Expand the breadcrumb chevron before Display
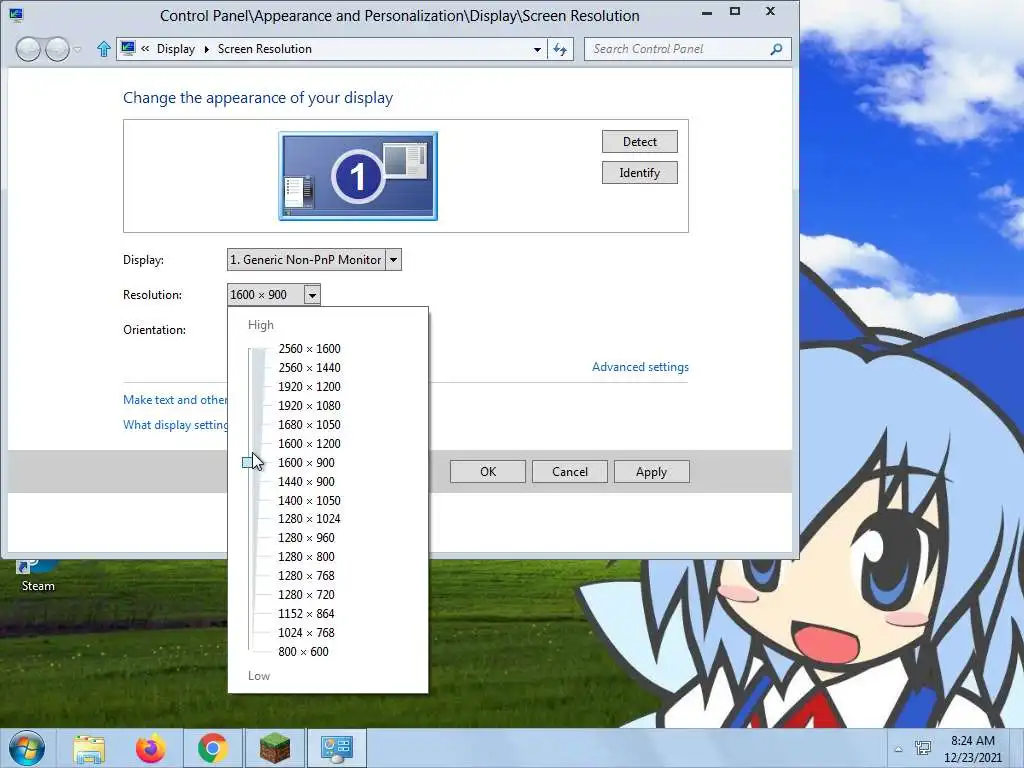 (x=145, y=48)
